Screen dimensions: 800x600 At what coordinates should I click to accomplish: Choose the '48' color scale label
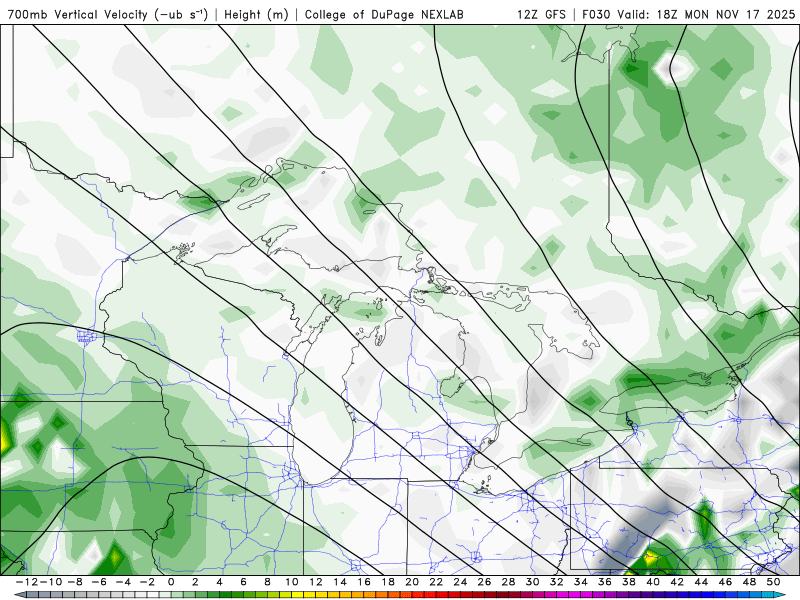tap(749, 582)
